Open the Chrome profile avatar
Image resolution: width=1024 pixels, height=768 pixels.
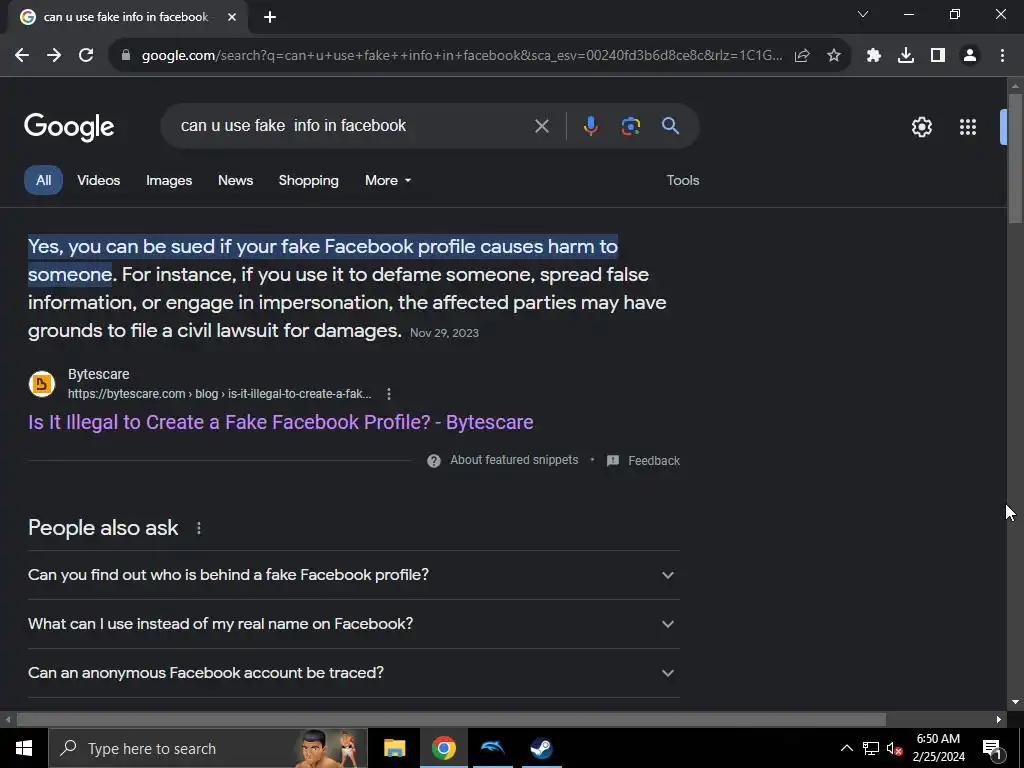(x=970, y=56)
